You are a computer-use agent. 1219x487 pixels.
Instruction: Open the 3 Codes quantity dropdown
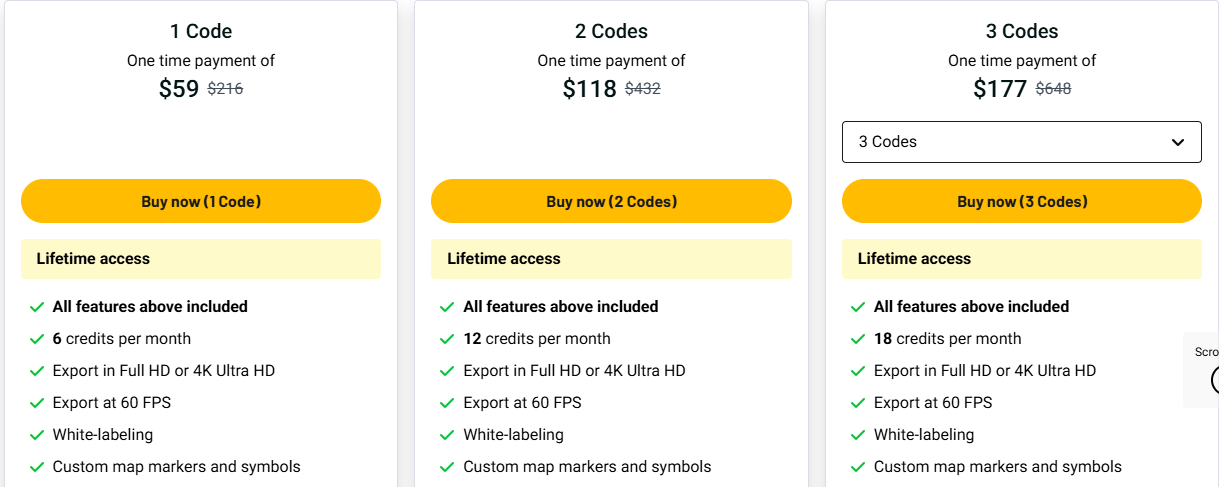[x=1020, y=142]
